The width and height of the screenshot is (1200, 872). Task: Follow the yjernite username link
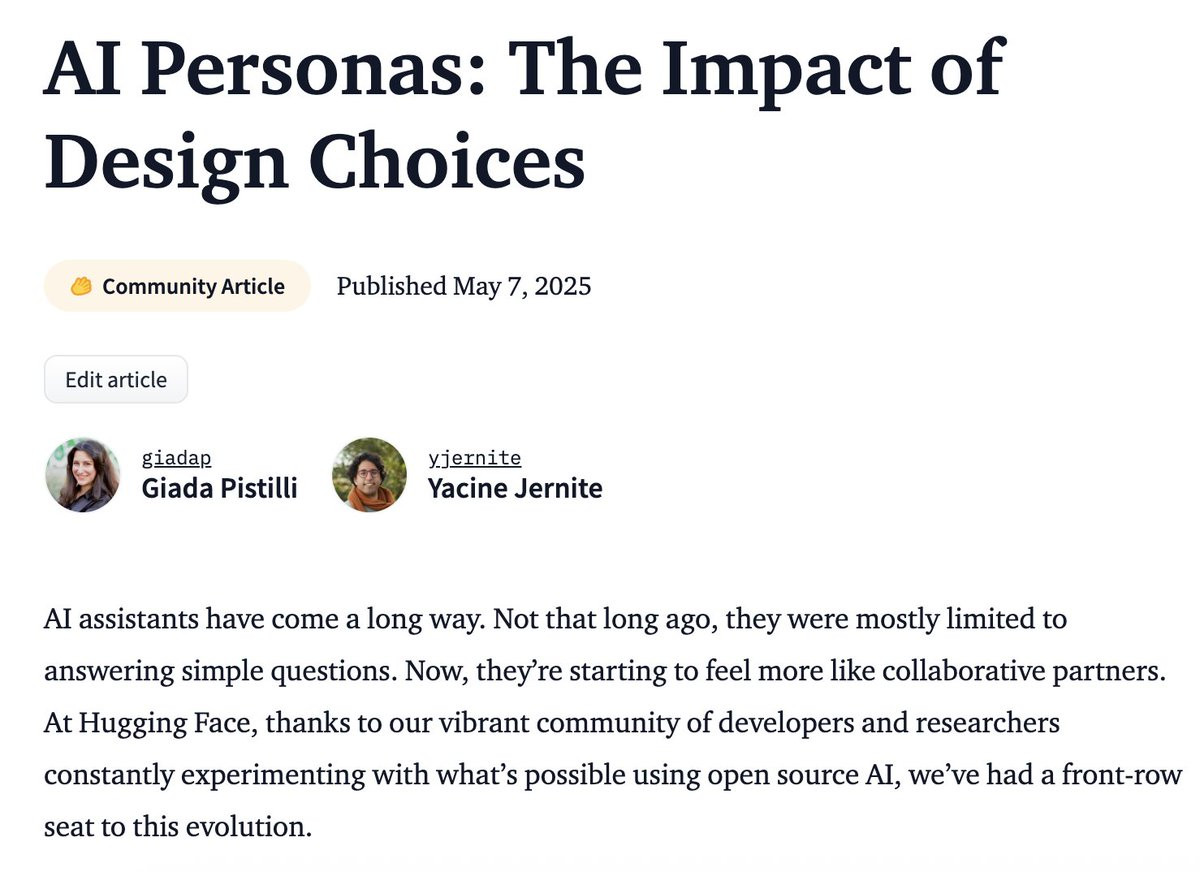click(474, 458)
